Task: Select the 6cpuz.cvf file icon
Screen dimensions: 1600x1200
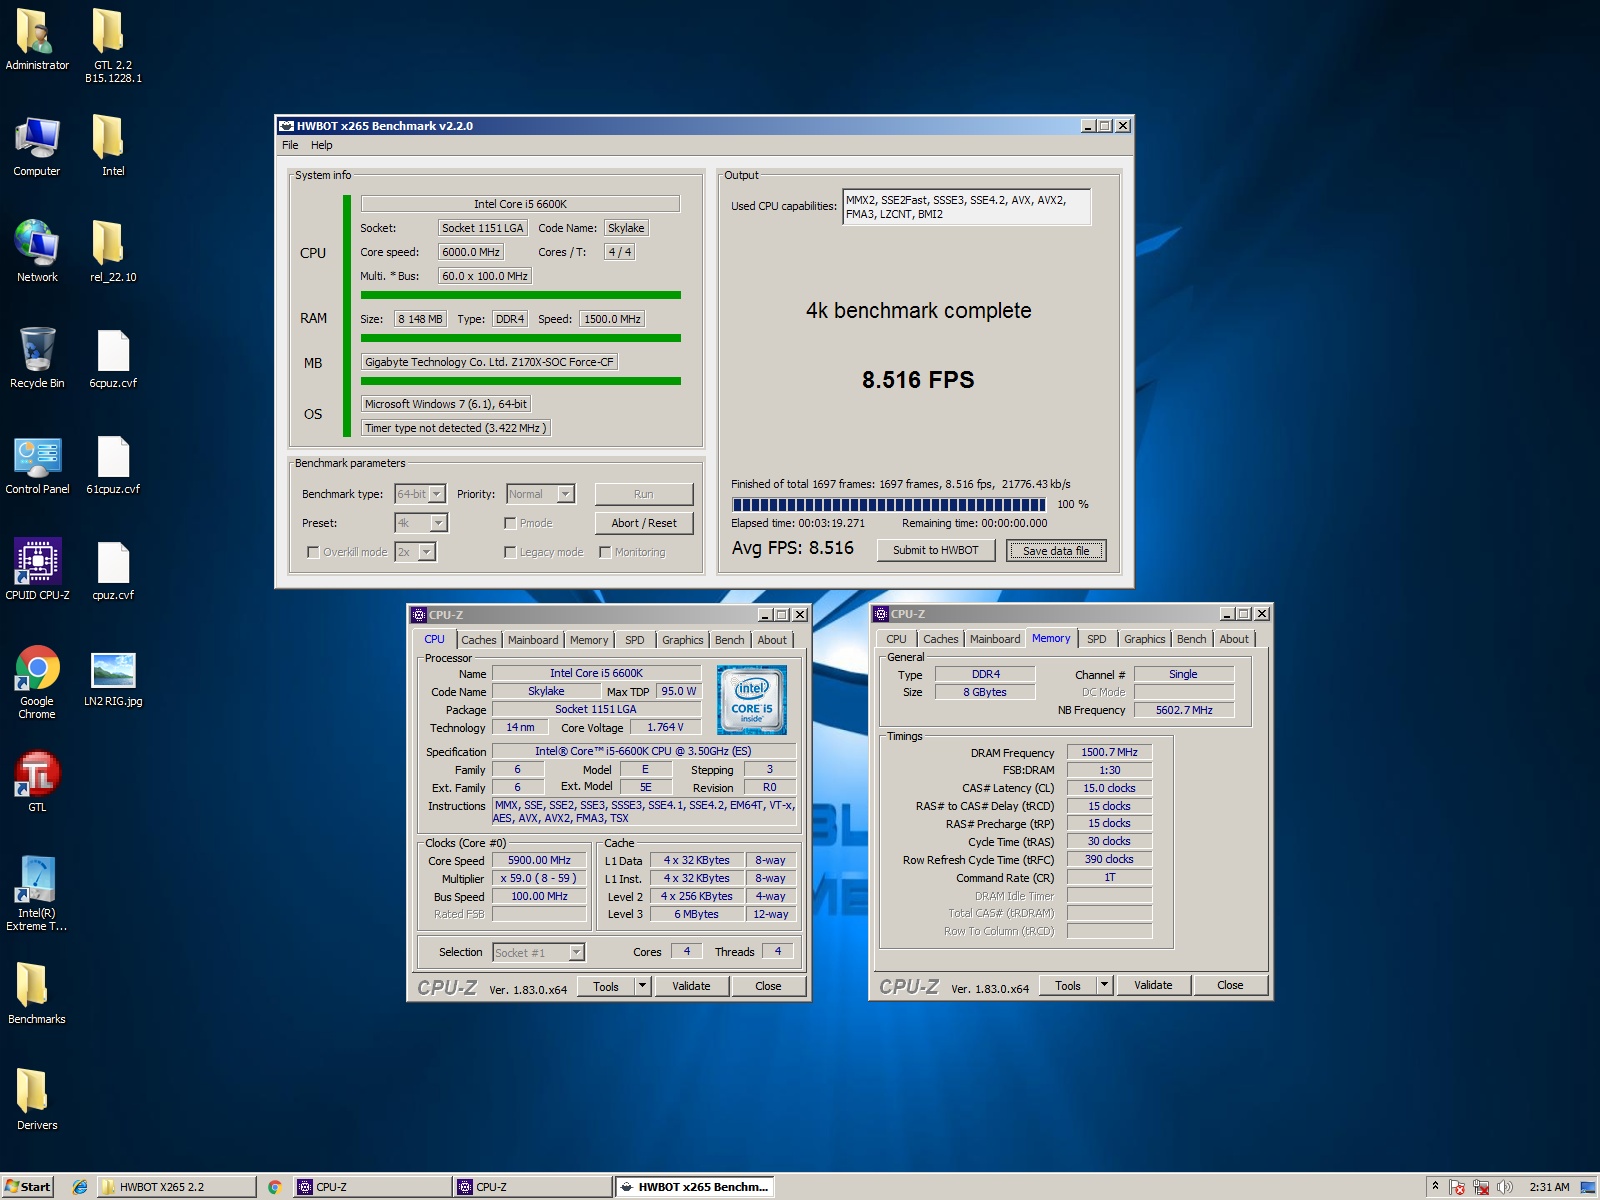Action: [113, 358]
